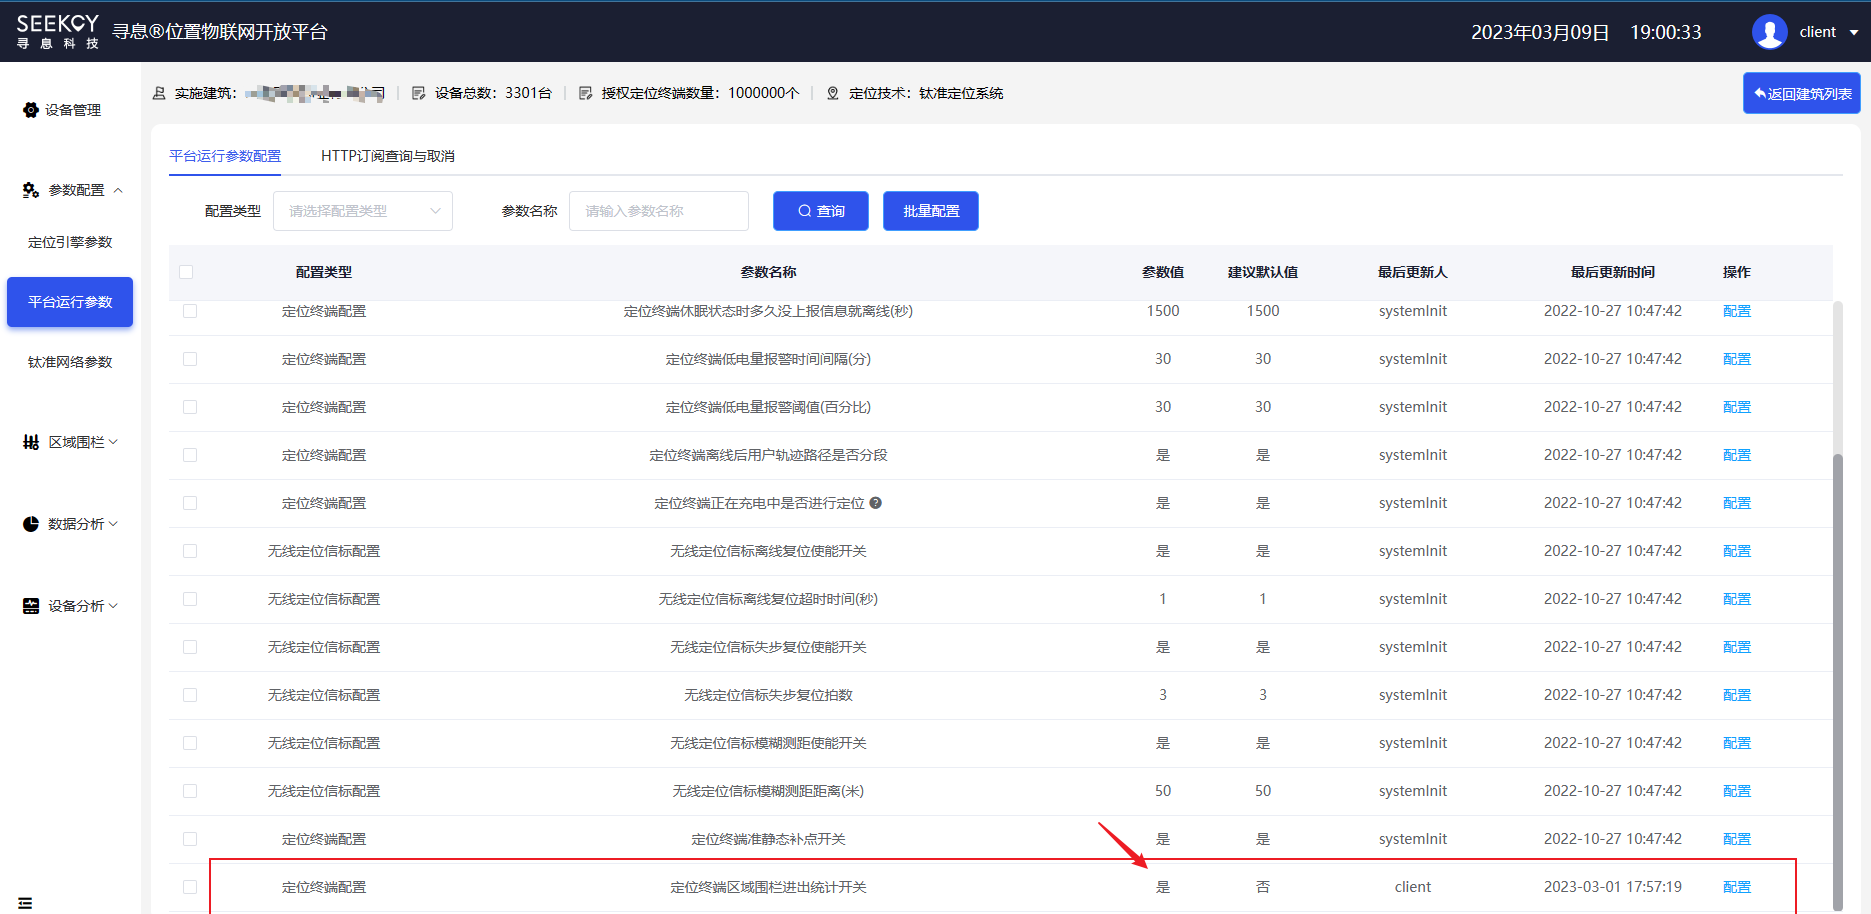This screenshot has height=914, width=1871.
Task: Expand the 数据分析 menu
Action: tap(70, 524)
